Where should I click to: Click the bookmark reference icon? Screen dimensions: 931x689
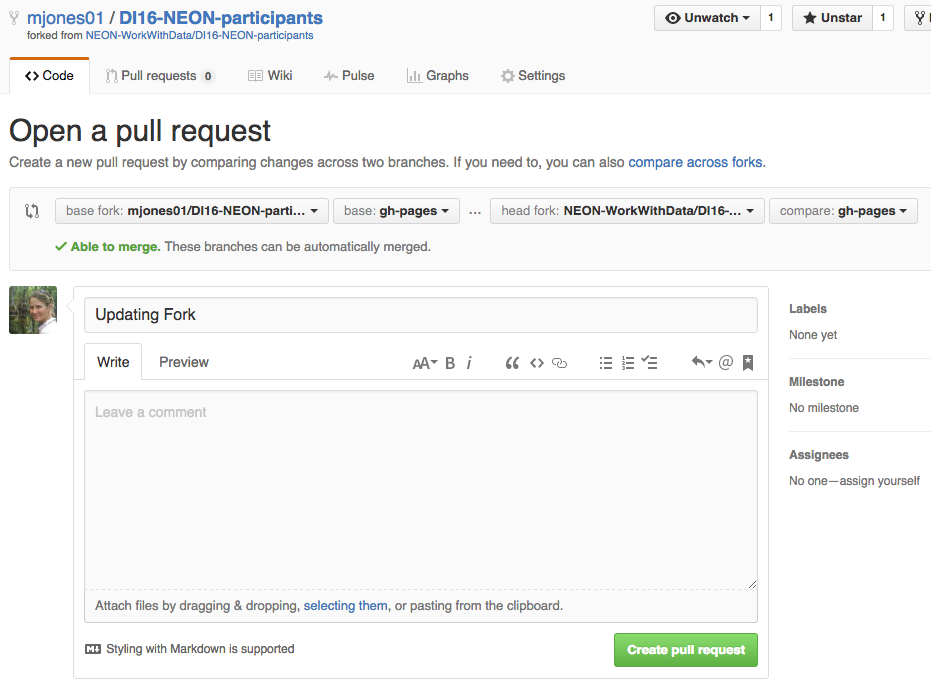[748, 363]
